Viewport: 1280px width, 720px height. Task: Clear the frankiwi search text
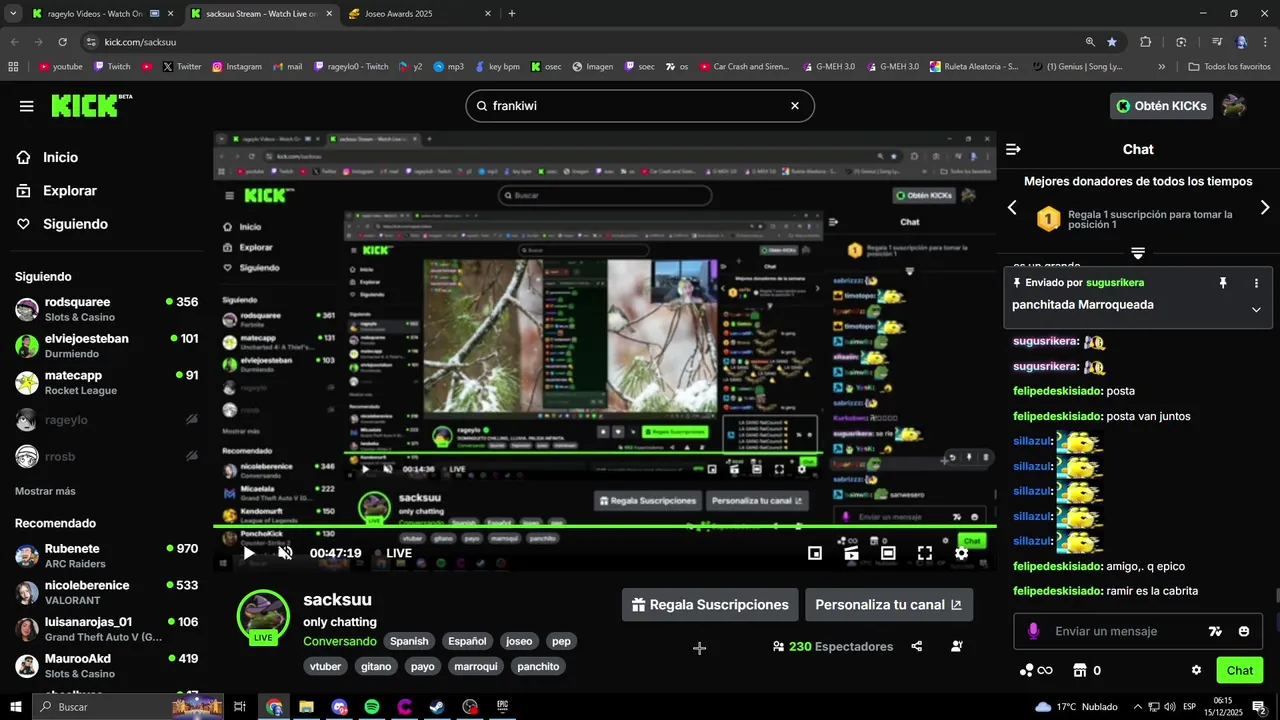click(795, 106)
